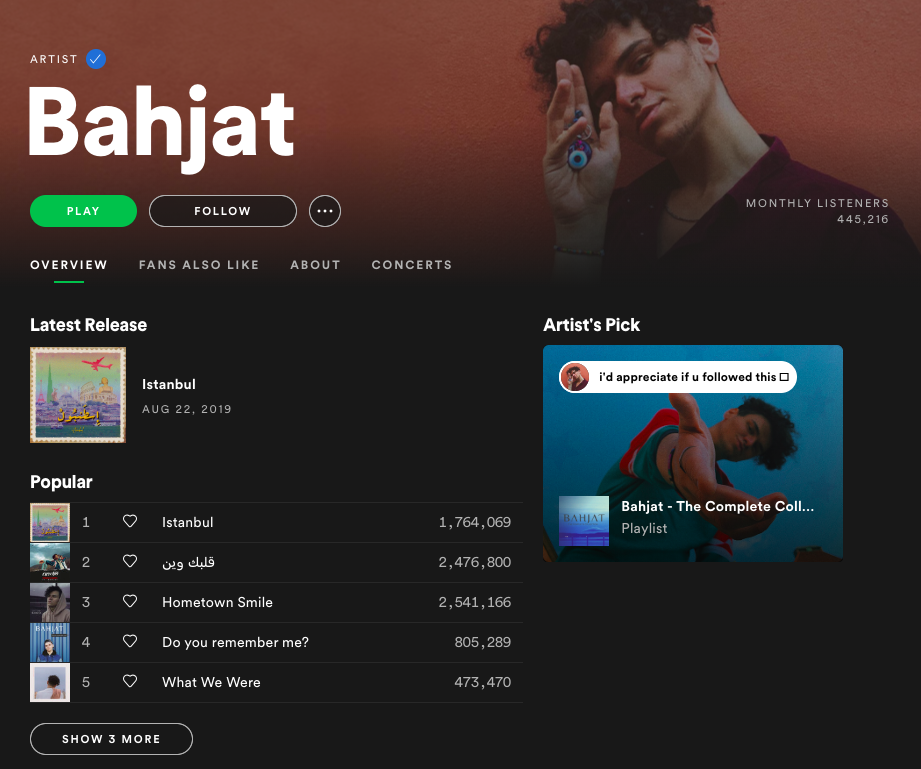Viewport: 921px width, 769px height.
Task: Open the three-dots more options menu
Action: point(325,211)
